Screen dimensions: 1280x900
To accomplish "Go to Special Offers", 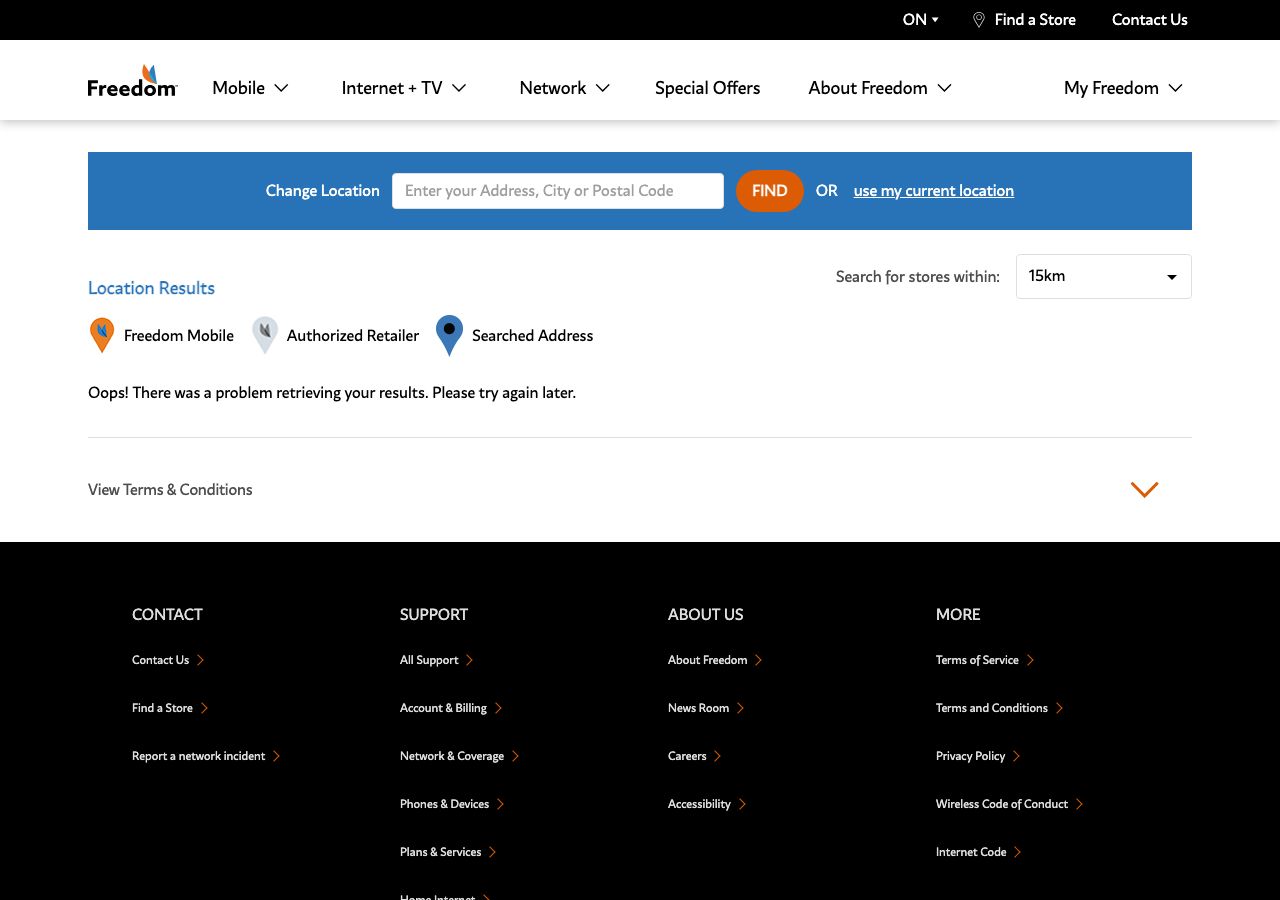I will (707, 88).
